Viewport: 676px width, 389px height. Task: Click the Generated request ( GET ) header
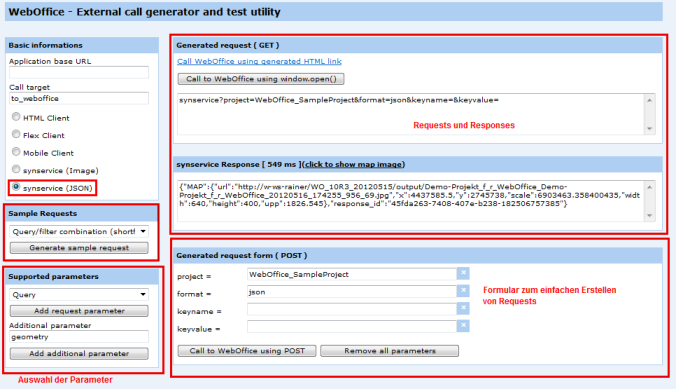(x=417, y=45)
